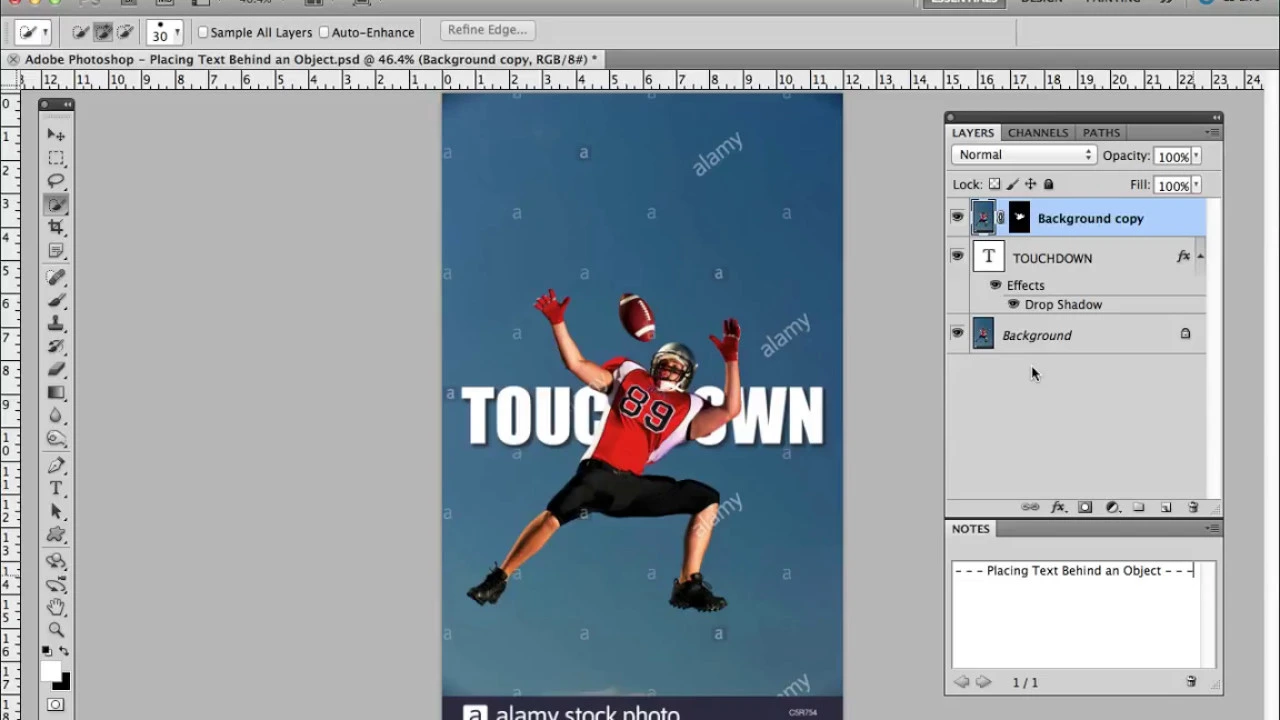The width and height of the screenshot is (1280, 720).
Task: Select the Brush tool
Action: point(56,300)
